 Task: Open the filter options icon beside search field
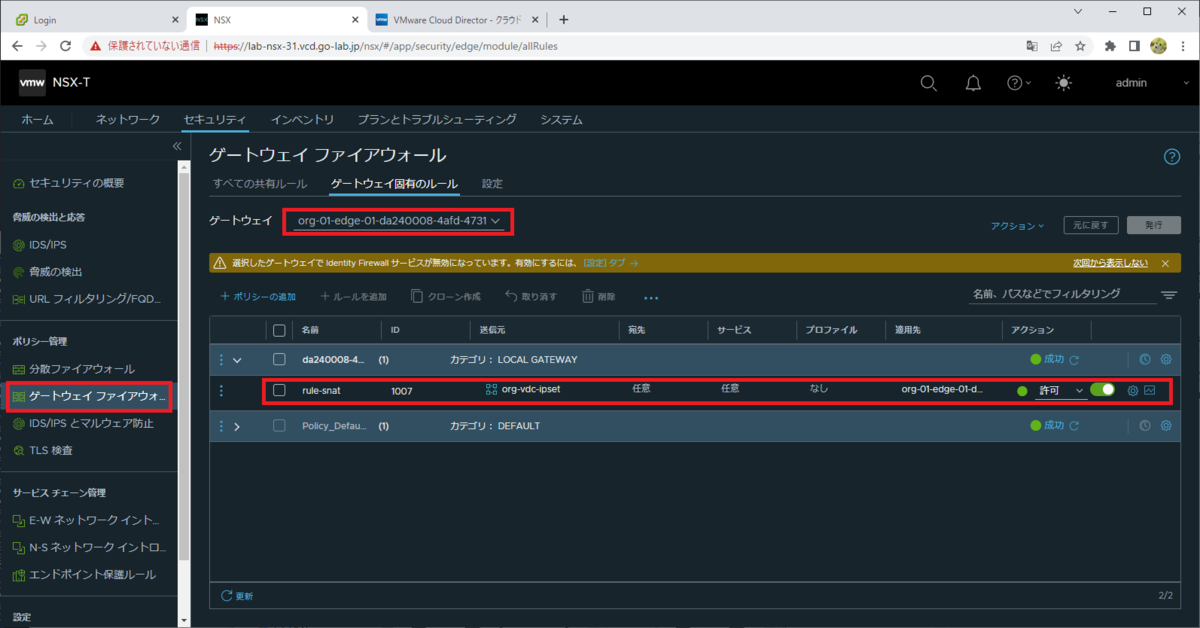point(1169,295)
